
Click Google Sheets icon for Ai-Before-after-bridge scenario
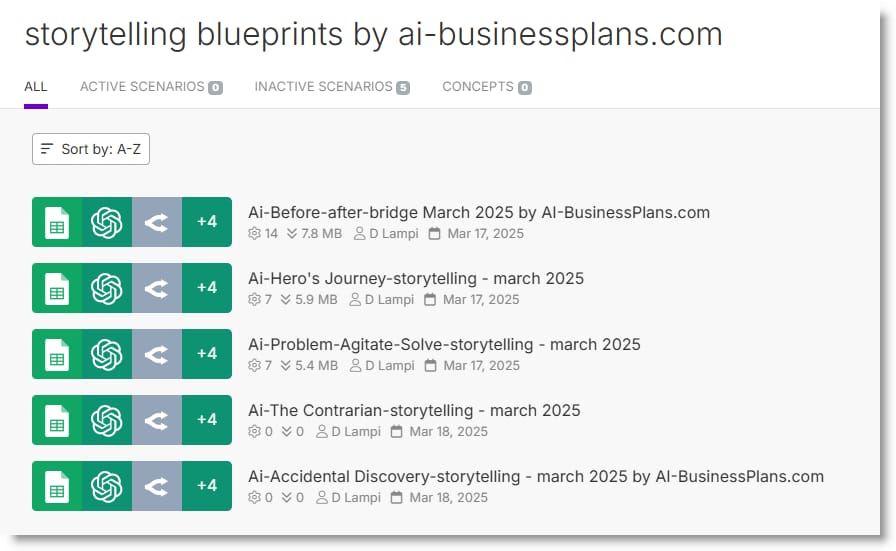click(x=57, y=222)
